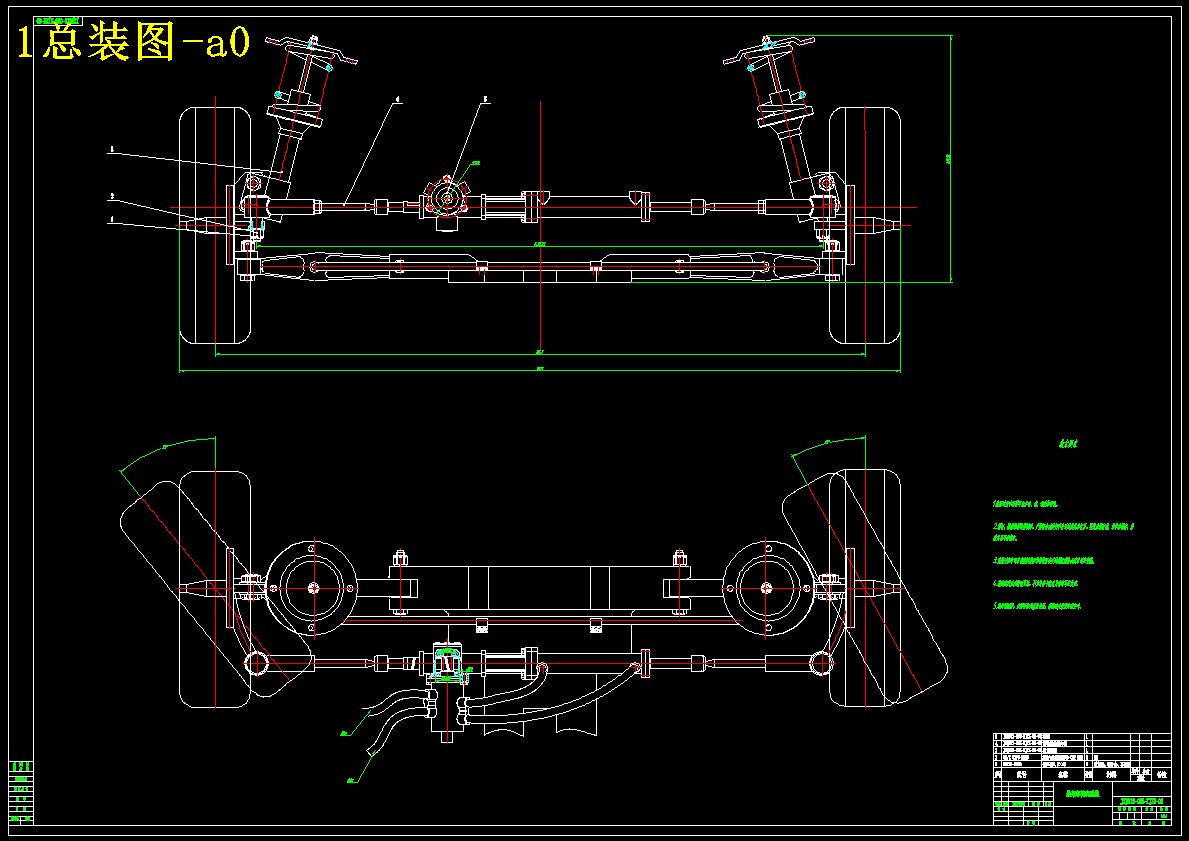Click the green drawing number in the title block
Image resolution: width=1189 pixels, height=841 pixels.
pos(1141,802)
